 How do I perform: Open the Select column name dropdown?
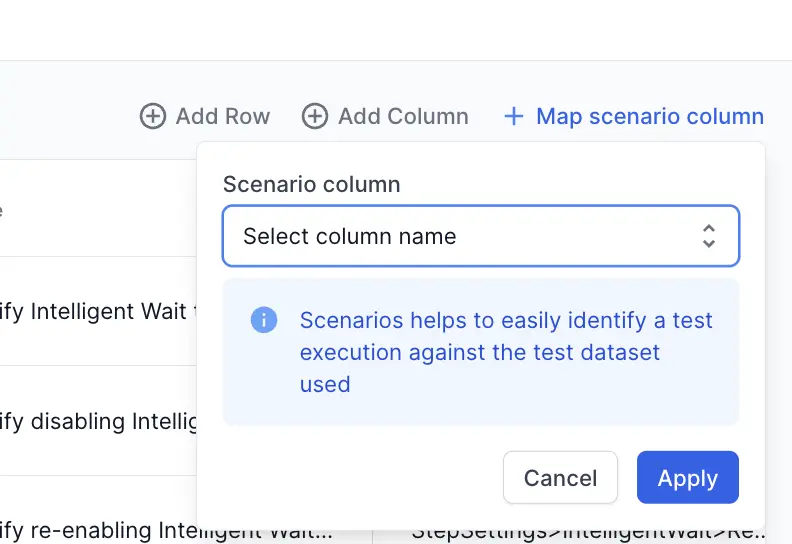pos(481,236)
